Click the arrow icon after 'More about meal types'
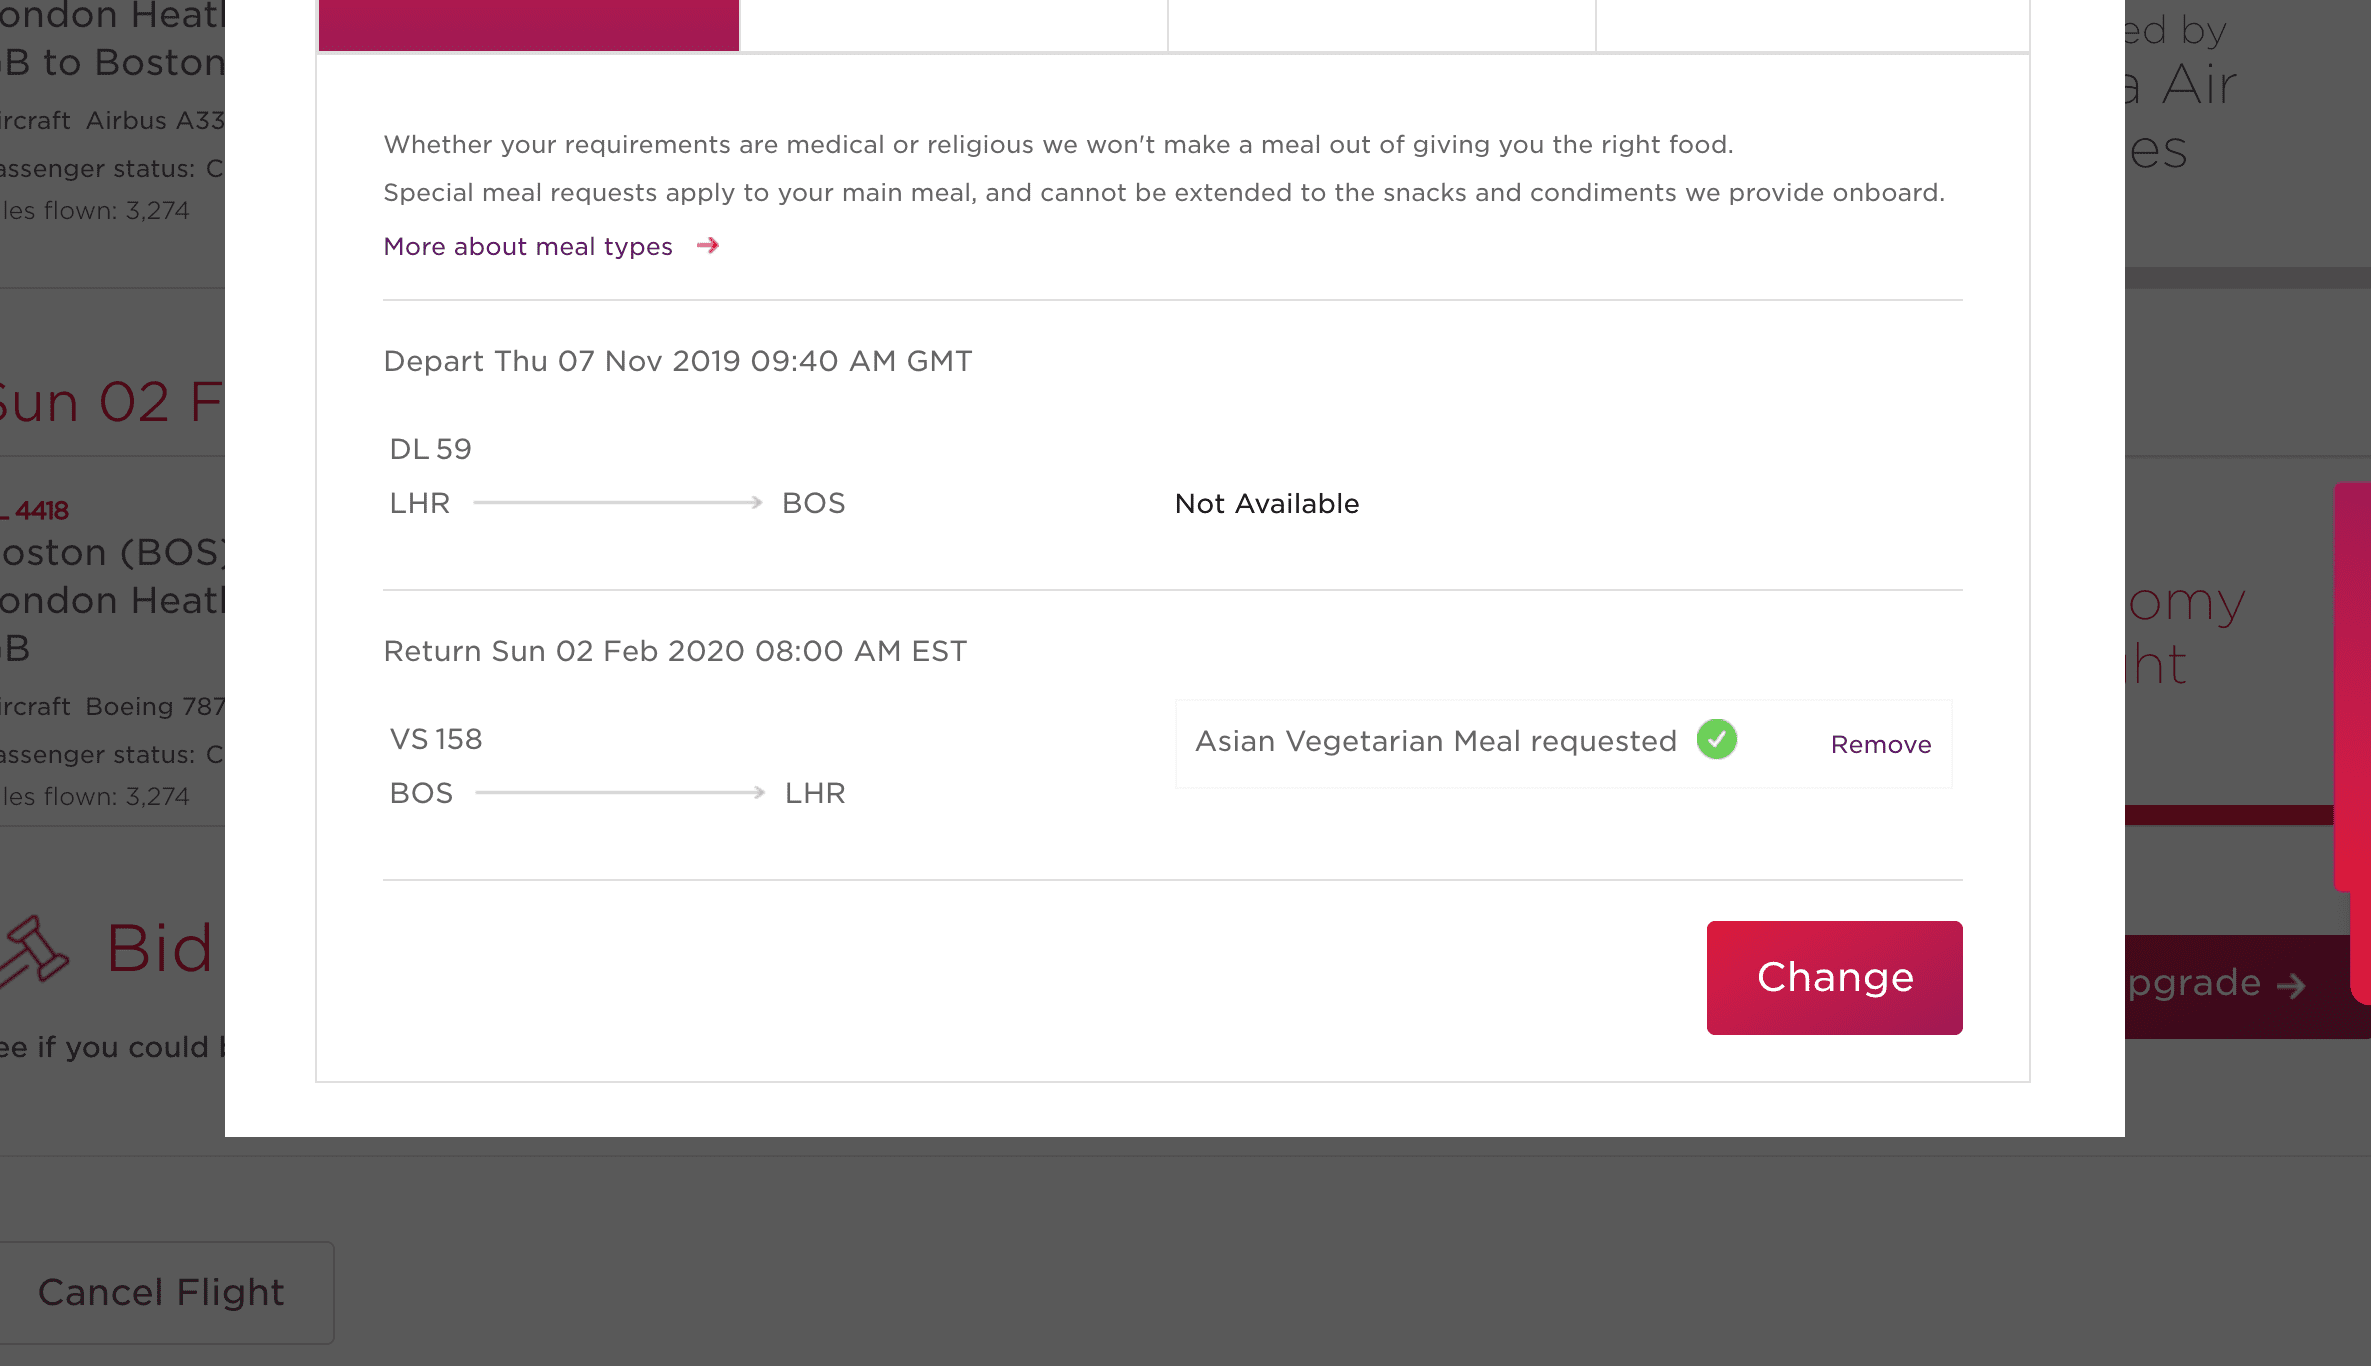This screenshot has height=1366, width=2371. tap(708, 245)
